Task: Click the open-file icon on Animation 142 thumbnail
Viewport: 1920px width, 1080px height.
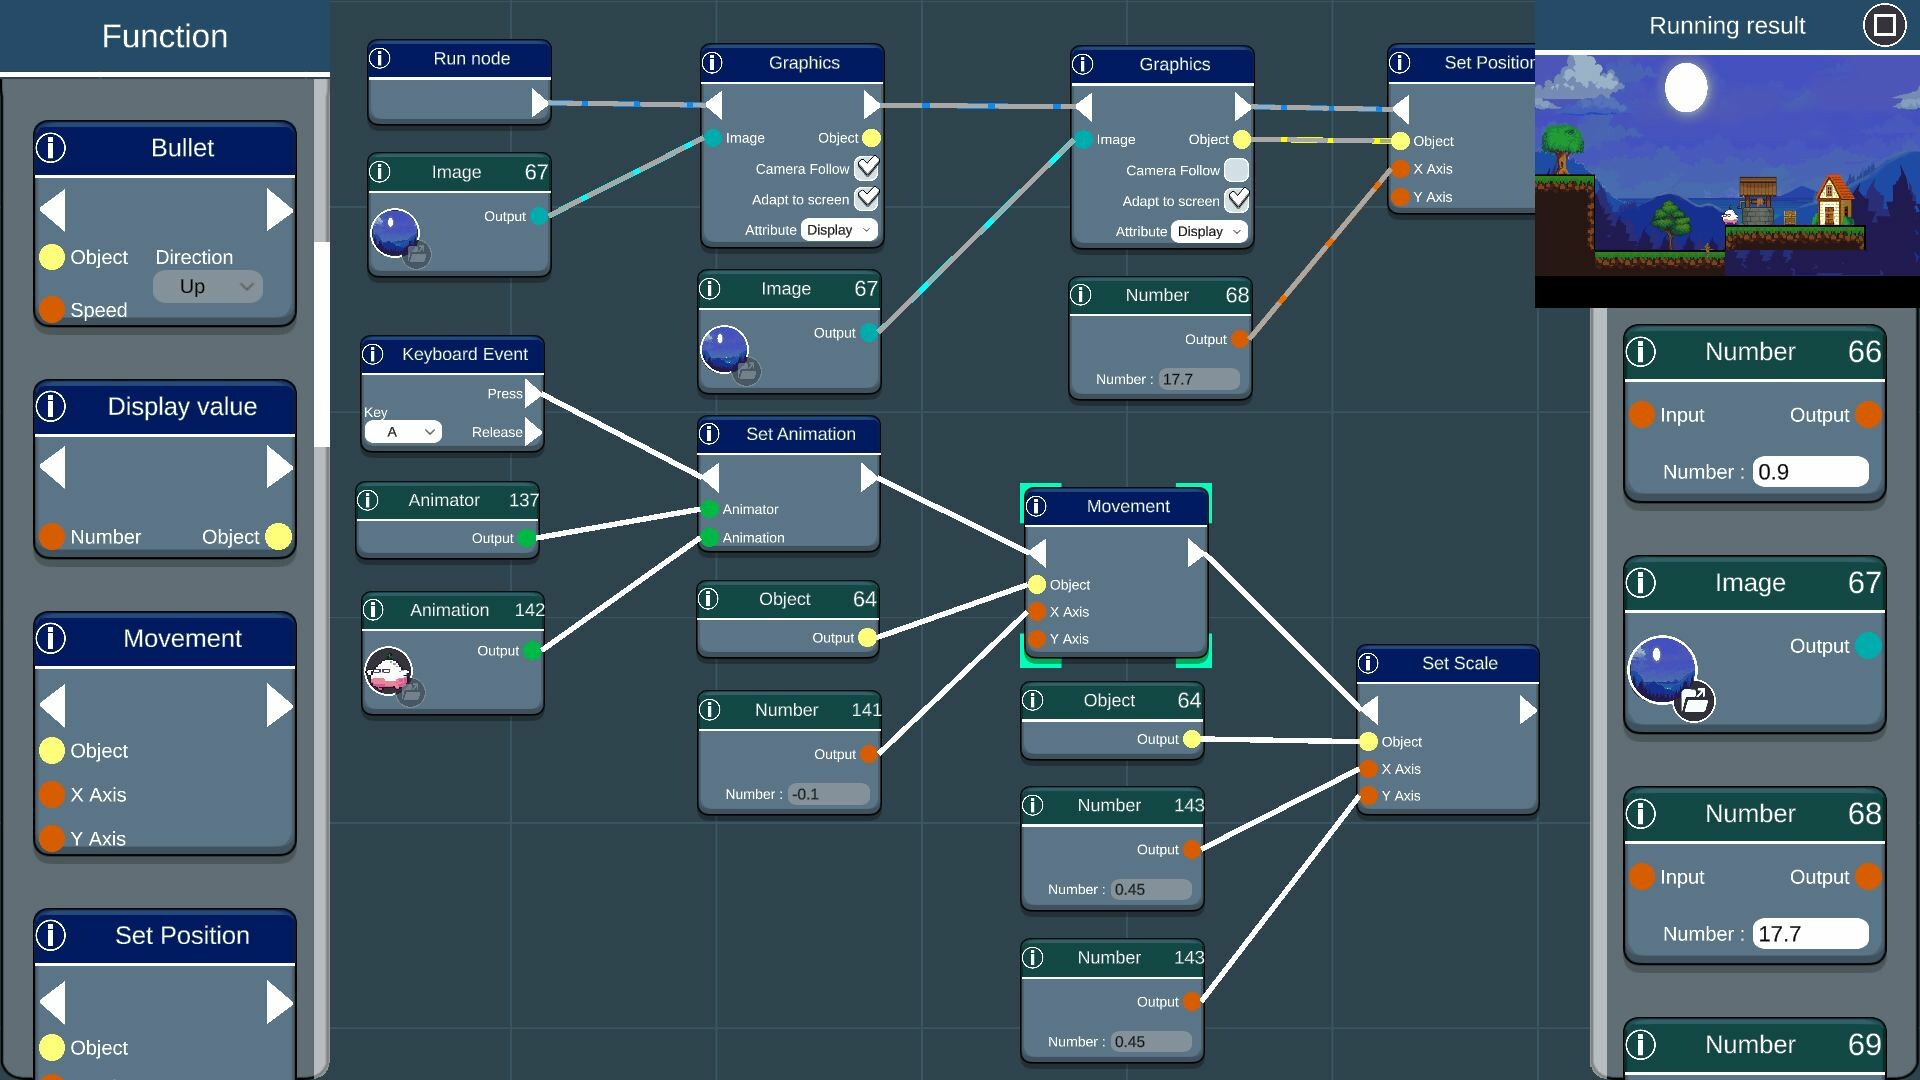Action: (410, 692)
